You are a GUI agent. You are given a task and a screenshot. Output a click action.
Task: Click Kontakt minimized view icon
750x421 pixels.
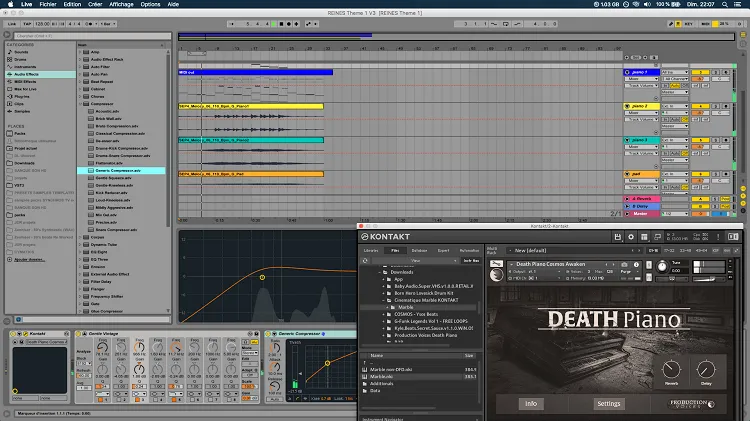point(658,237)
